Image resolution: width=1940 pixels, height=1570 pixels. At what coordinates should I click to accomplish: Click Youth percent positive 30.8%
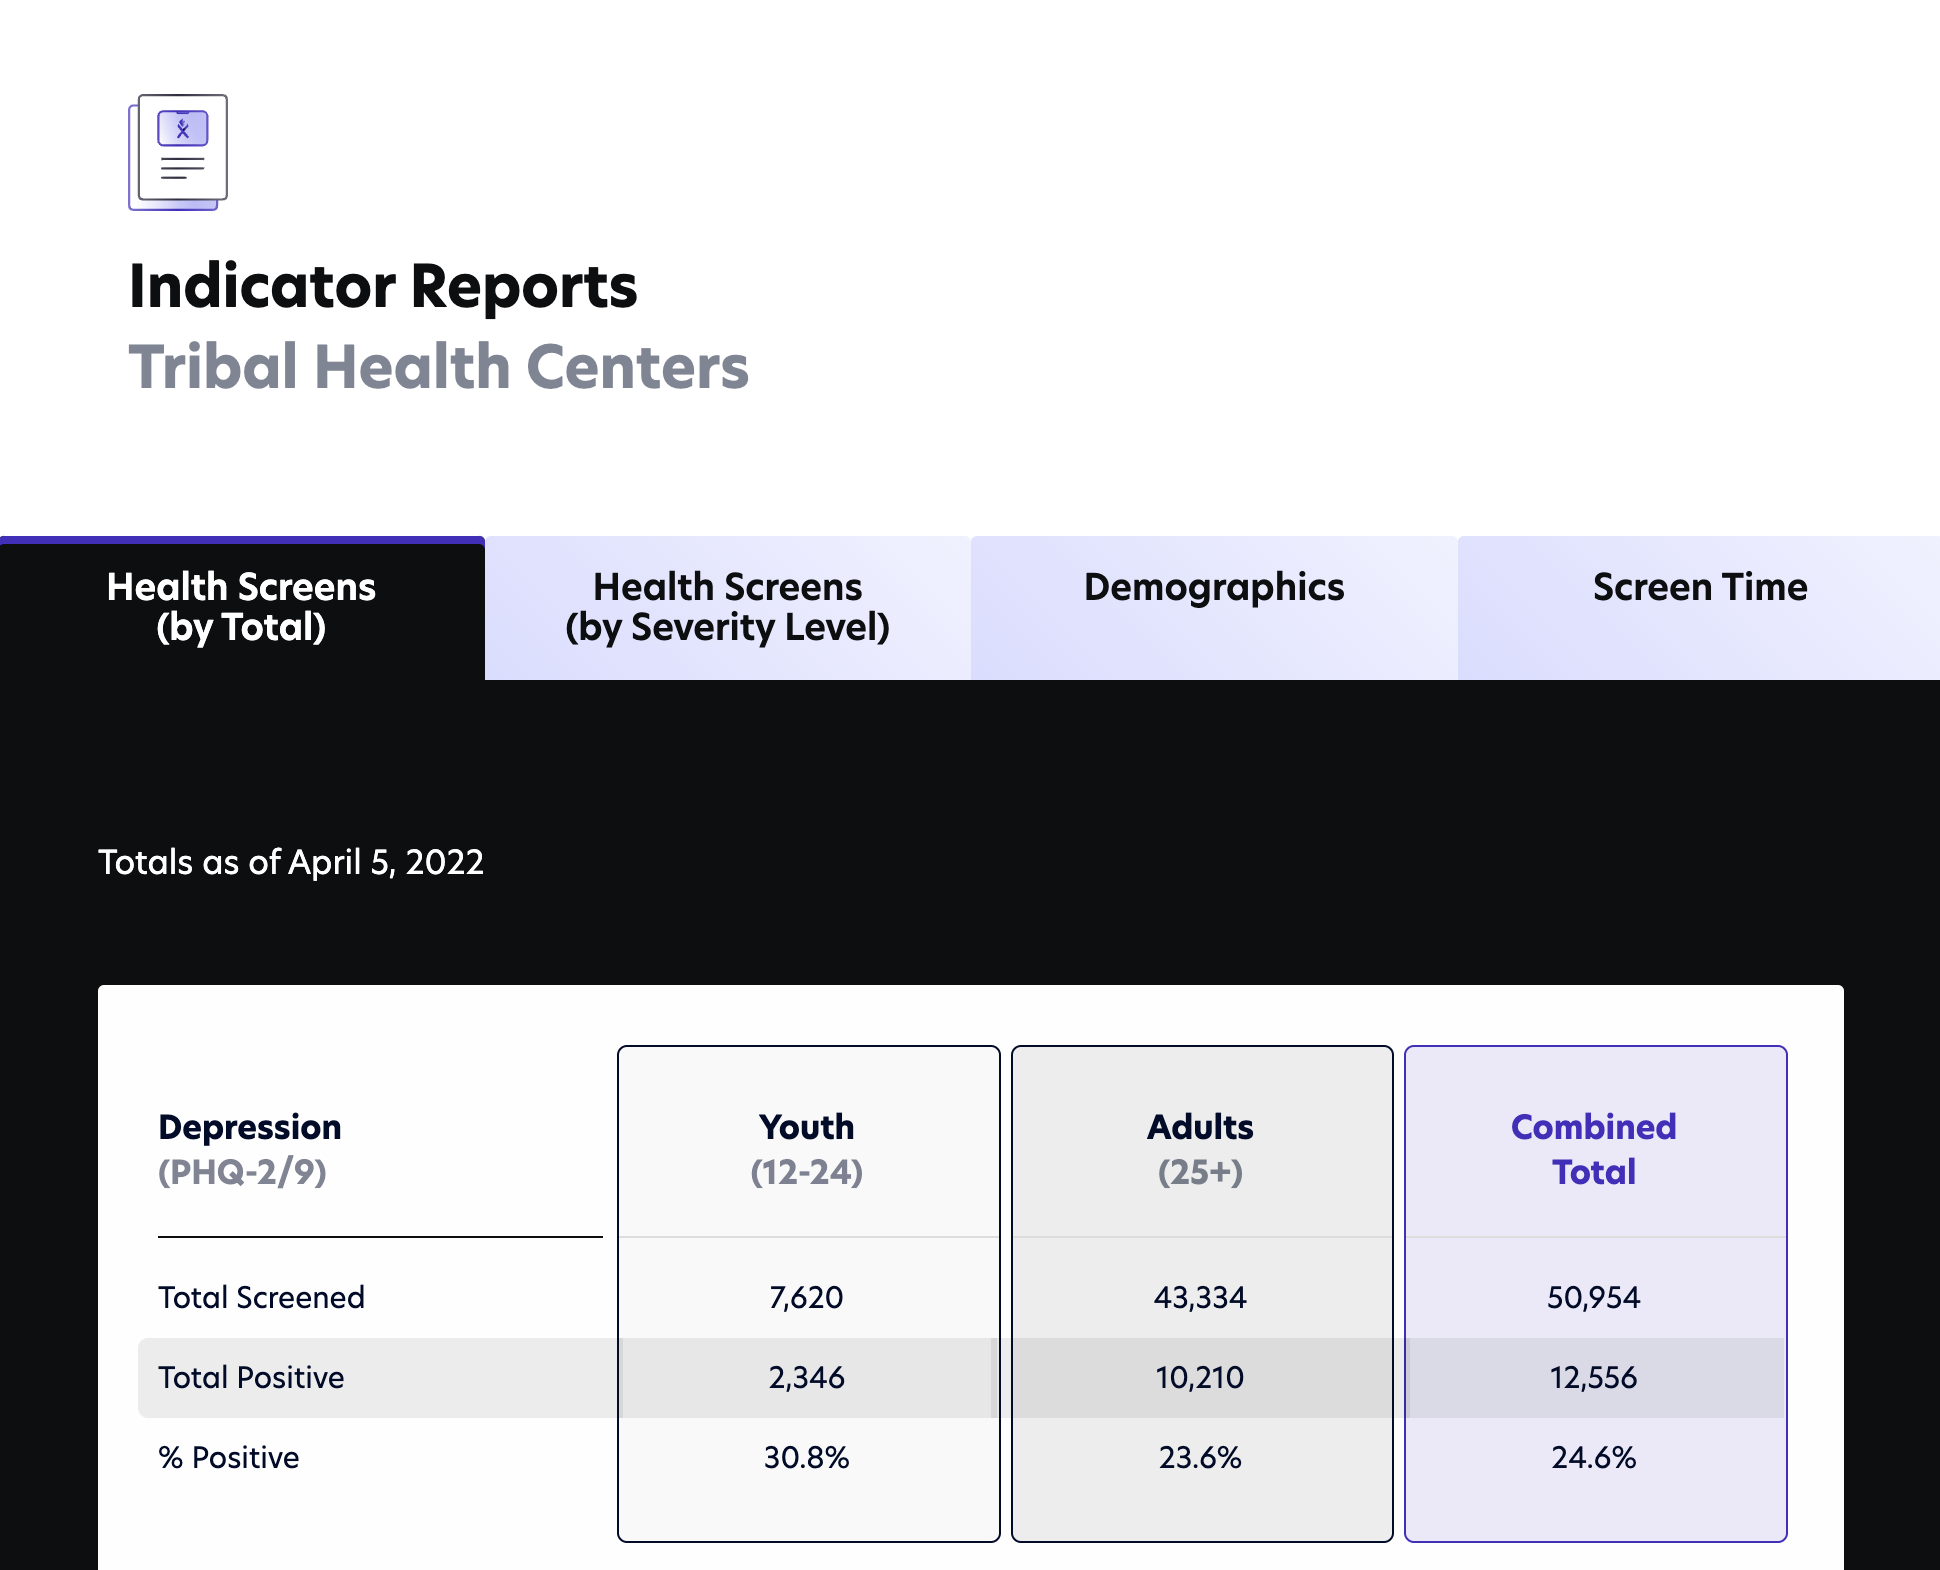pos(806,1457)
